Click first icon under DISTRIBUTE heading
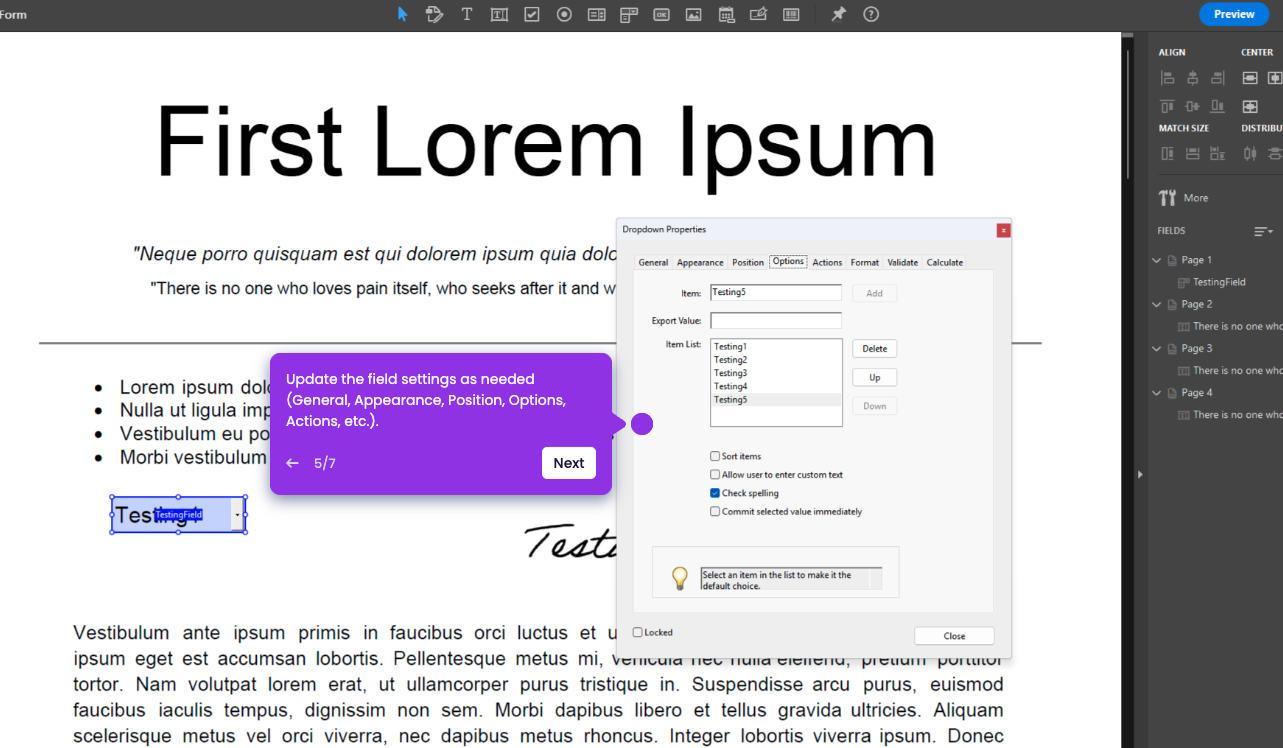This screenshot has height=748, width=1283. (1250, 154)
